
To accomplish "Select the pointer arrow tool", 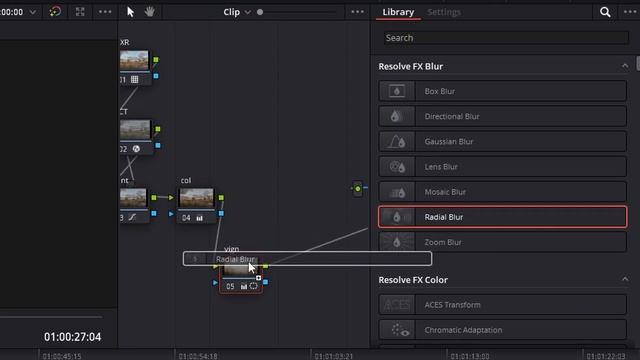I will point(130,12).
